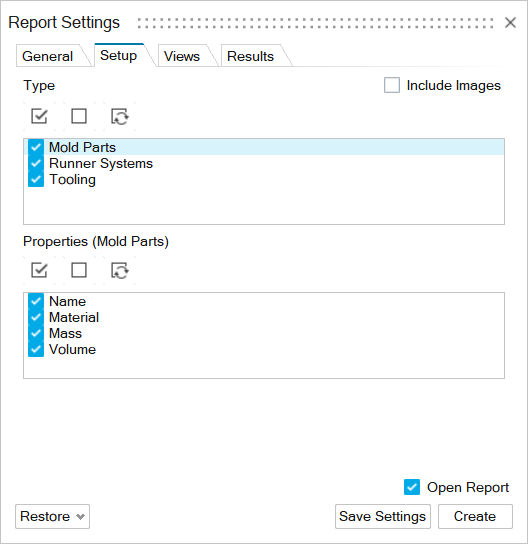Click invert selection icon under Type

pos(120,116)
